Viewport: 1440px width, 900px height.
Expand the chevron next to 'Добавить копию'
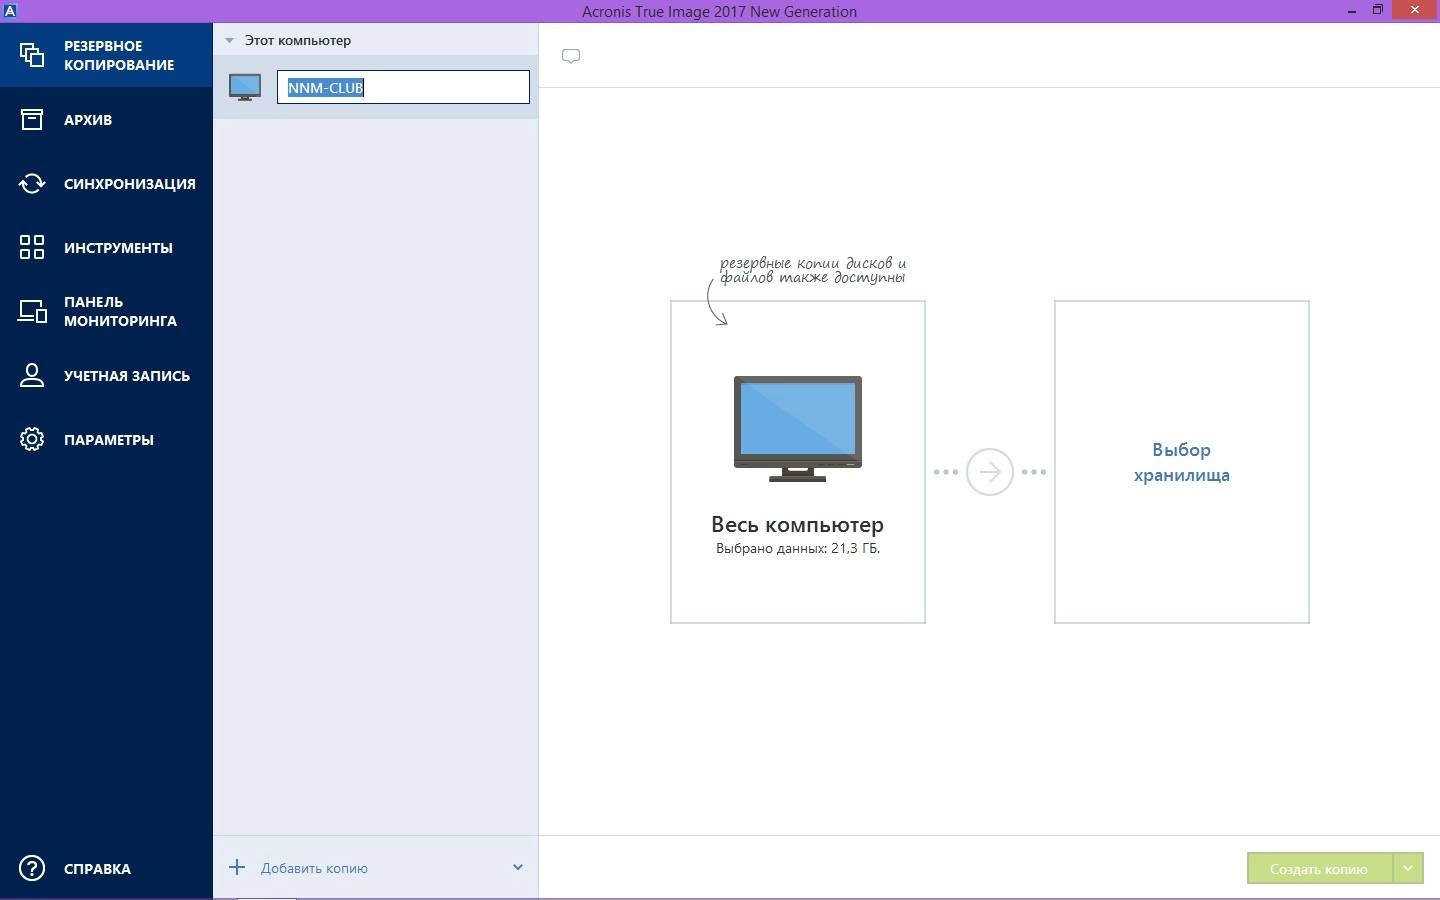pos(518,867)
